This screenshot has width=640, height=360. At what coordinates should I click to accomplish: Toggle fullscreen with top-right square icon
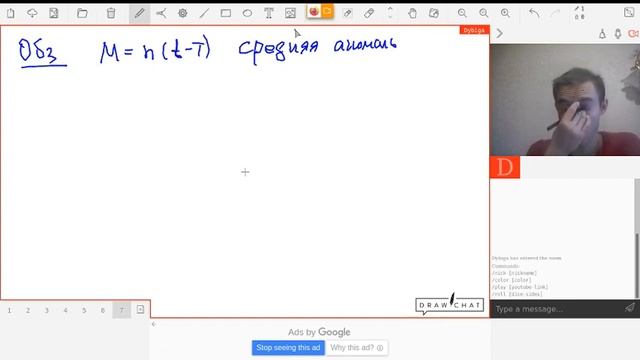pyautogui.click(x=629, y=13)
